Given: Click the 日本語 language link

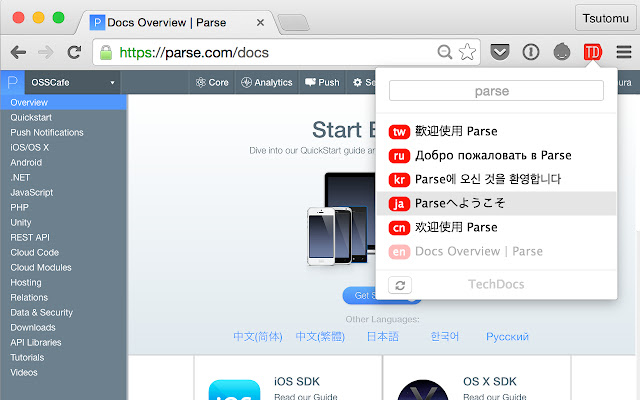Looking at the screenshot, I should 382,337.
